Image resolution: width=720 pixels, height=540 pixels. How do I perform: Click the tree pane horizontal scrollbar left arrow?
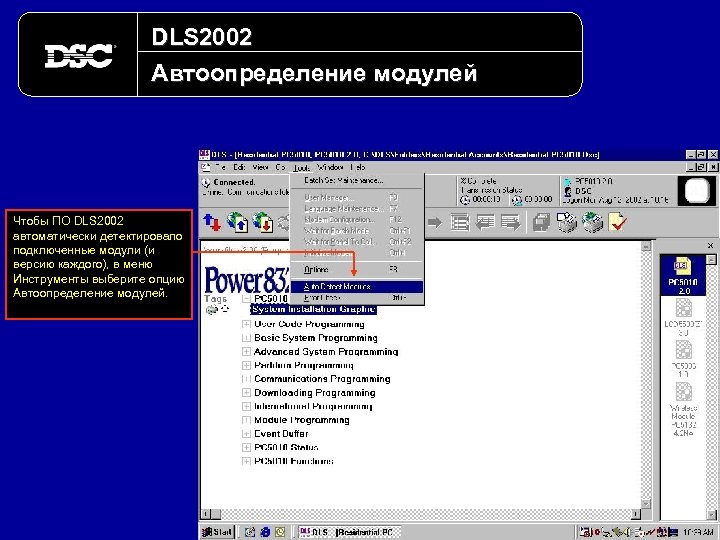click(x=206, y=514)
